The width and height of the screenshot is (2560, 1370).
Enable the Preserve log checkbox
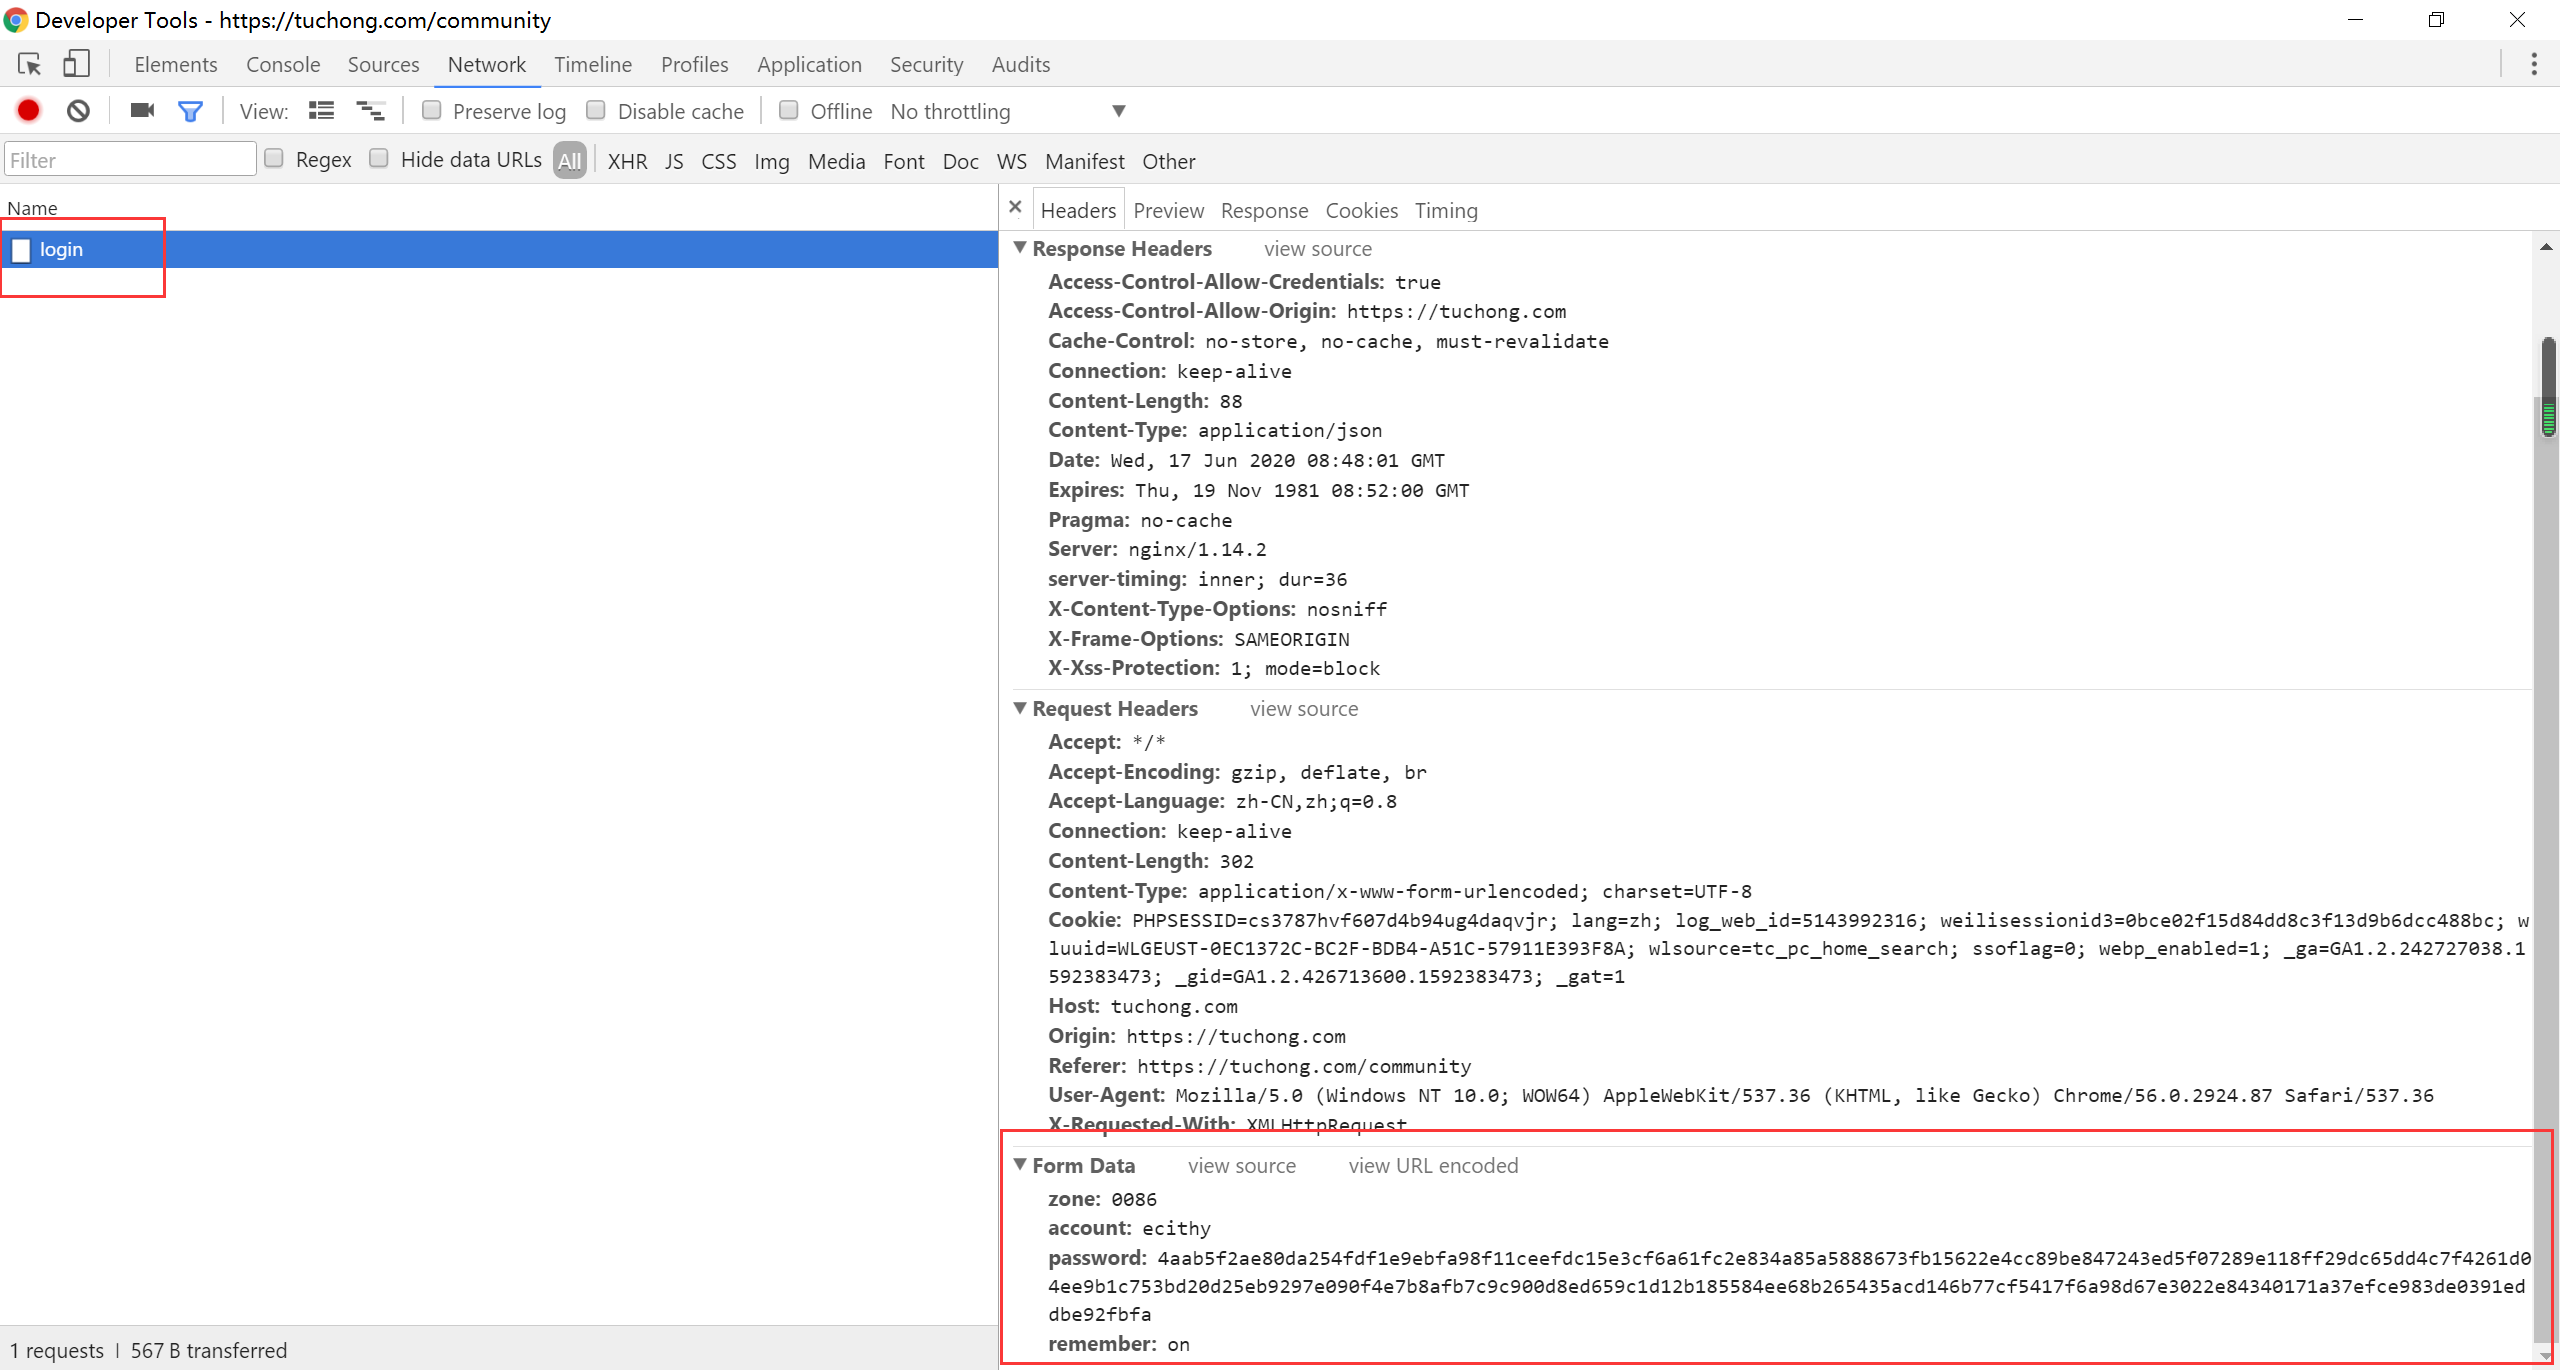coord(432,110)
